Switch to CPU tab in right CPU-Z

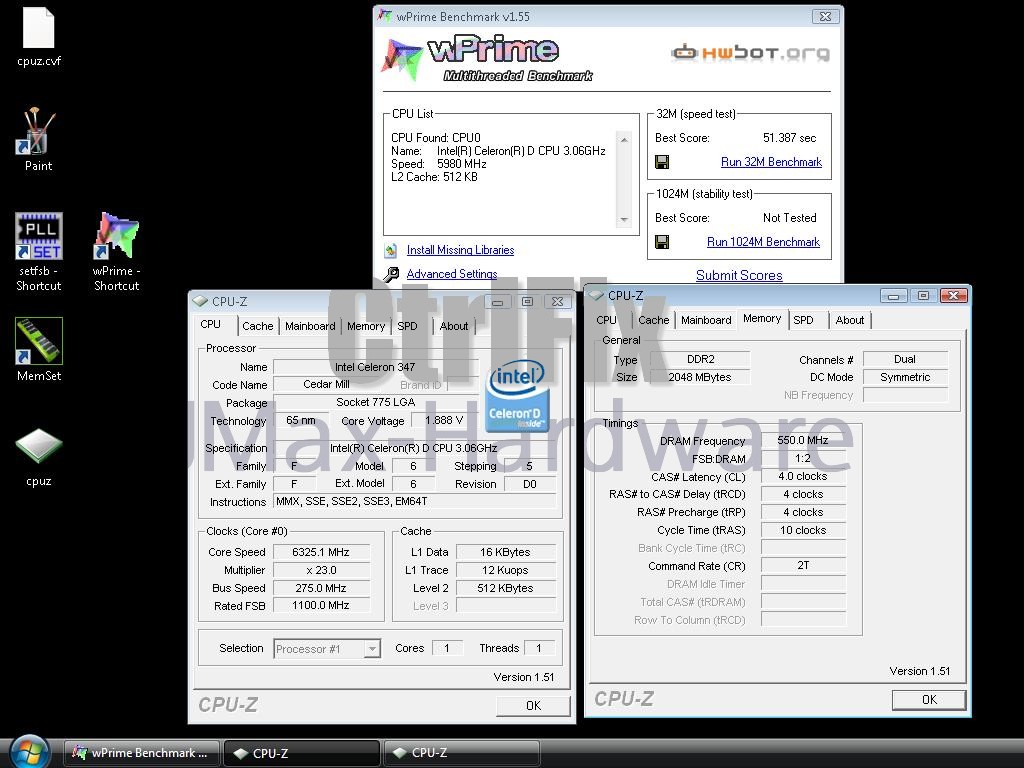coord(607,320)
